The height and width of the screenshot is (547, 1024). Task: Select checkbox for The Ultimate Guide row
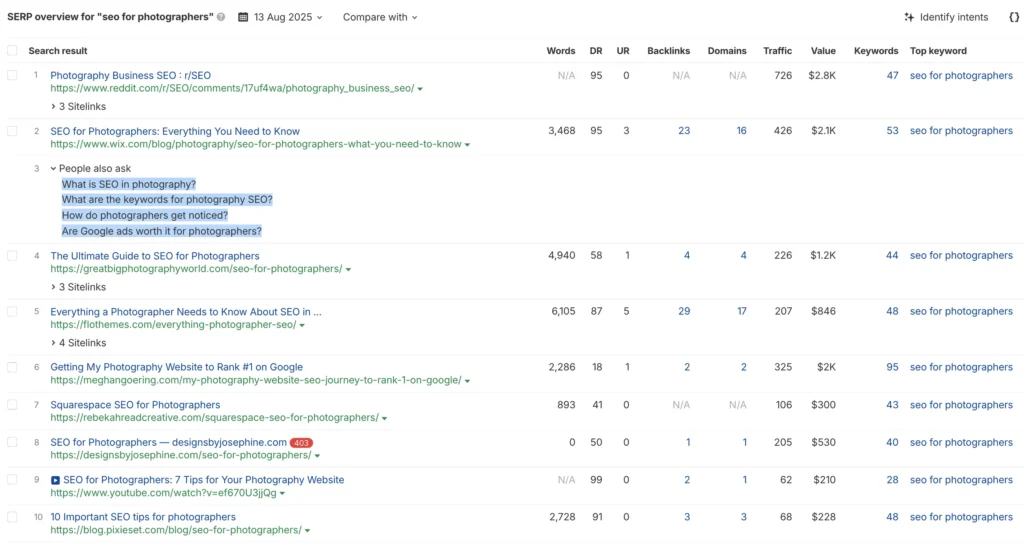(12, 256)
